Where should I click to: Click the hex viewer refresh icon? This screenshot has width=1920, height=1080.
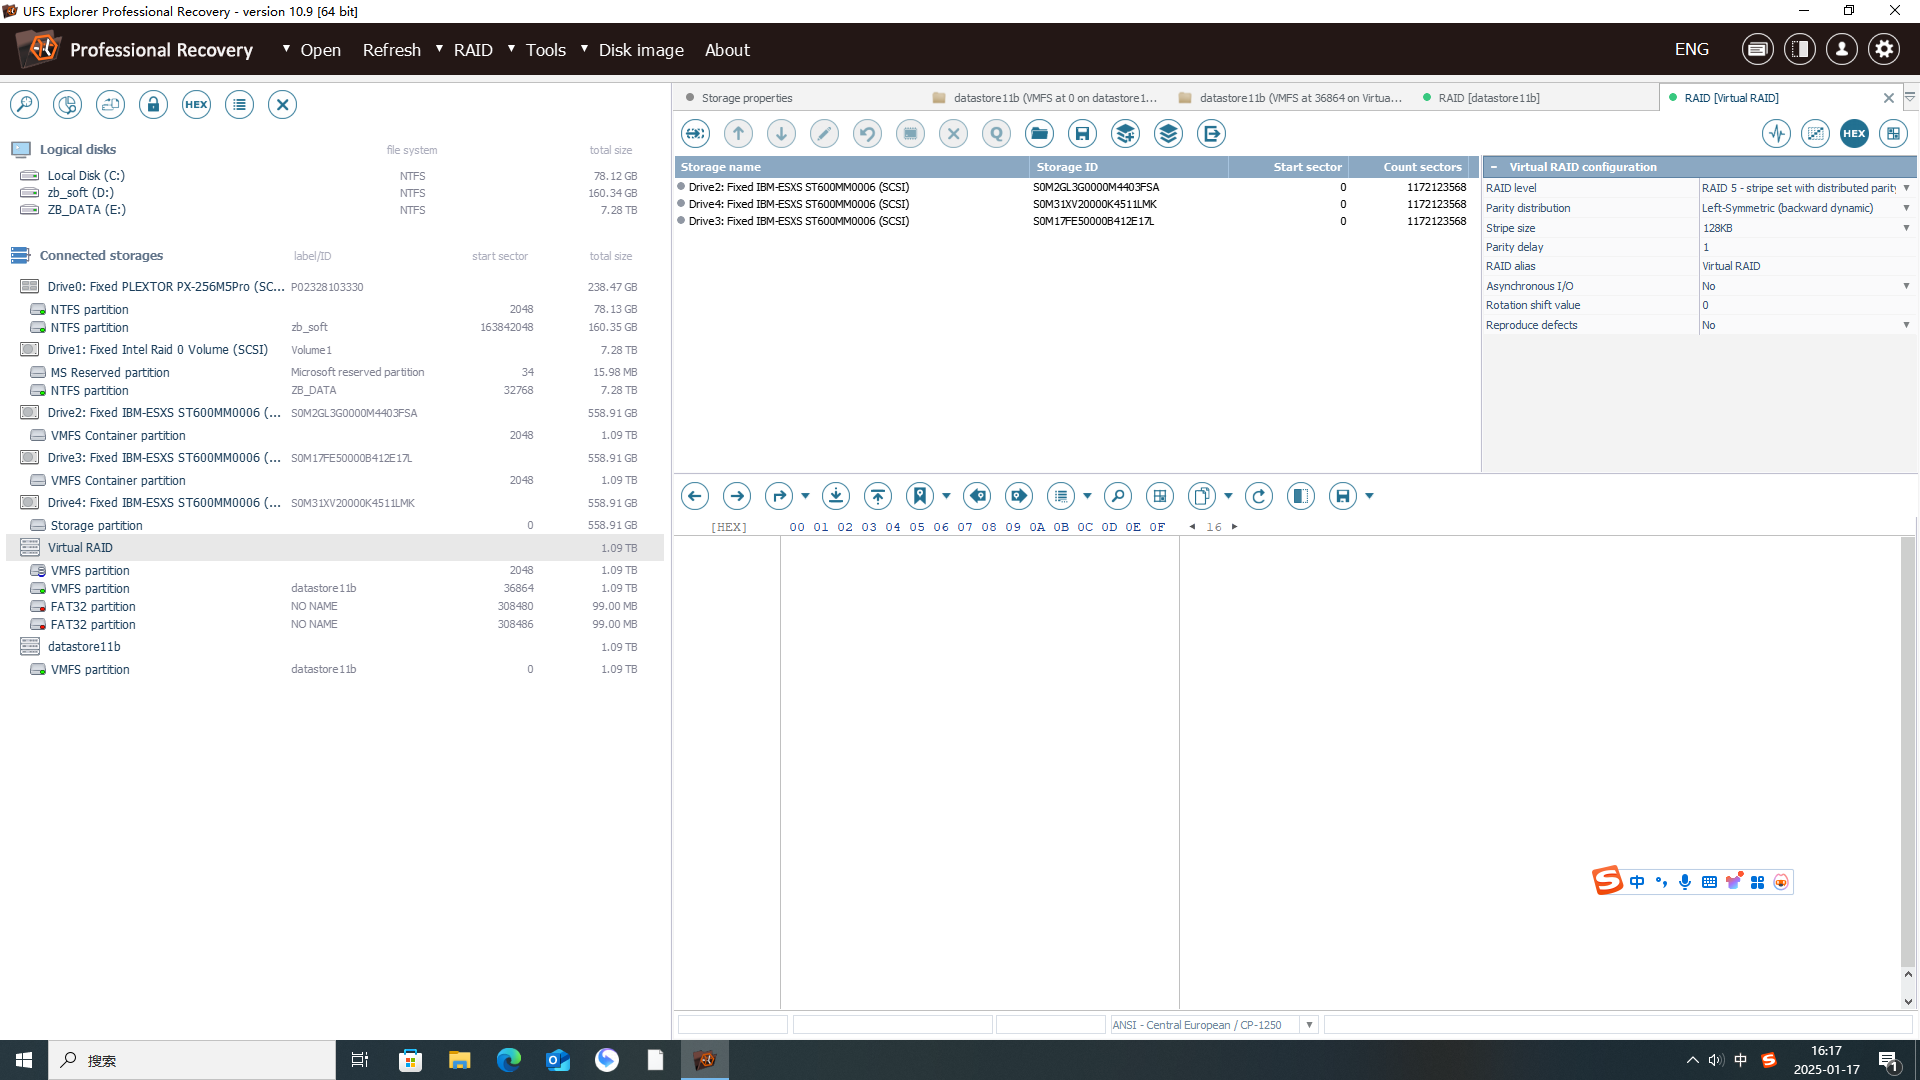tap(1259, 496)
